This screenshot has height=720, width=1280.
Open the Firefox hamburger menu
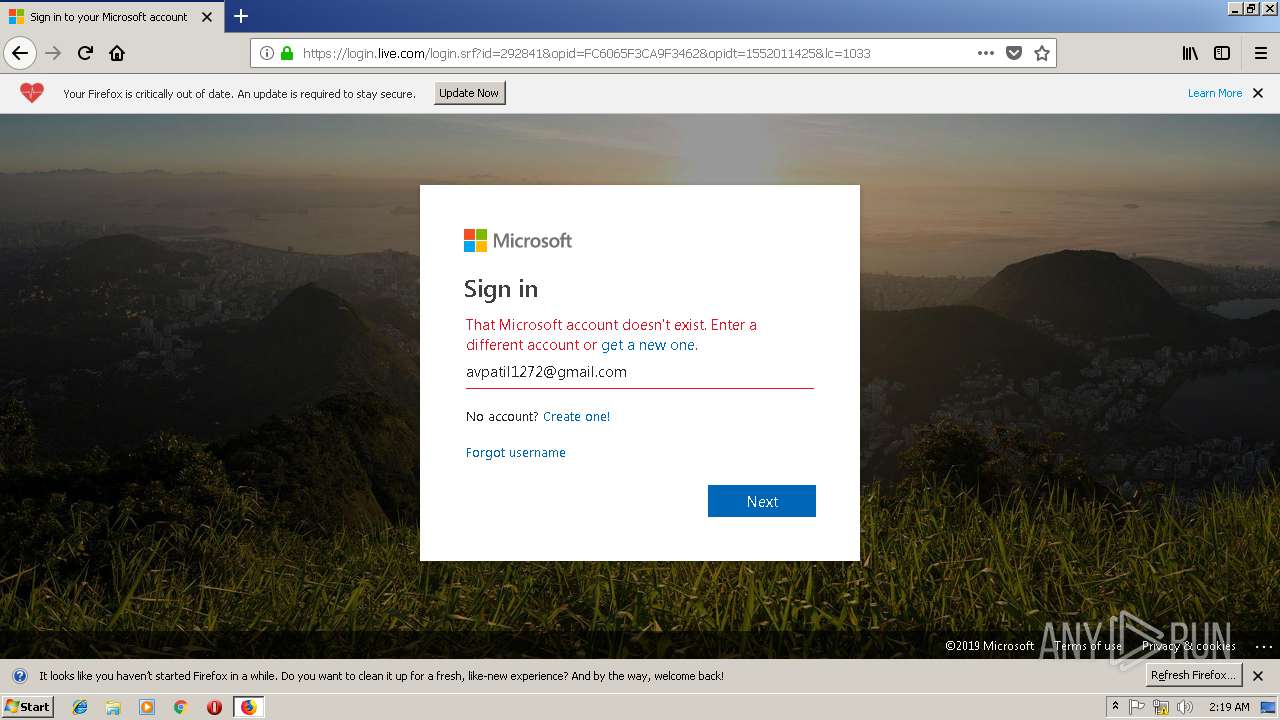(x=1260, y=53)
